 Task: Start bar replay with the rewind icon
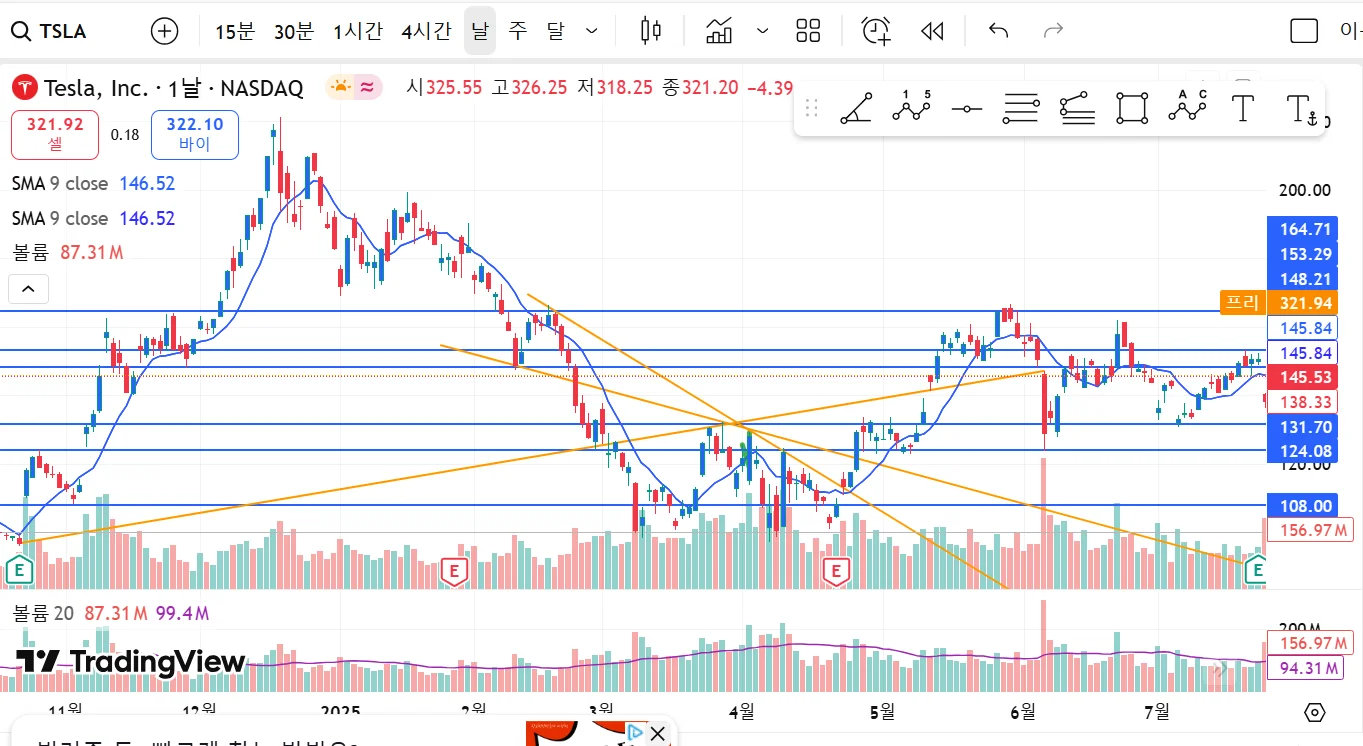pyautogui.click(x=932, y=31)
